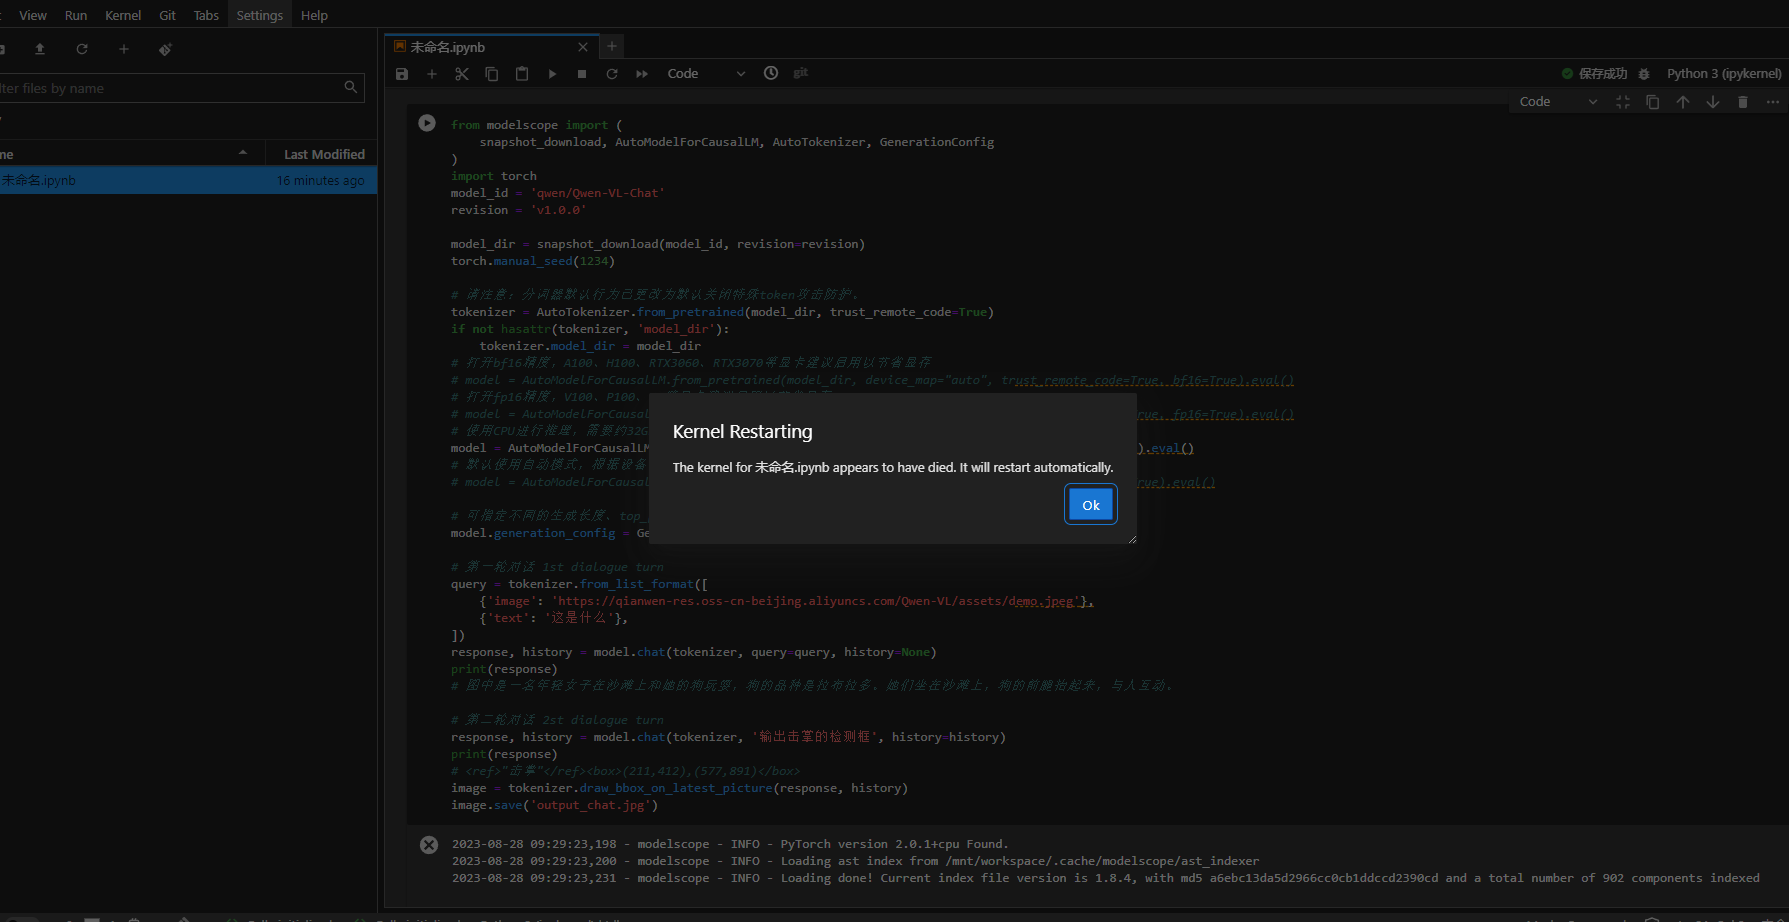This screenshot has height=922, width=1789.
Task: Sort files by Last Modified column
Action: point(324,154)
